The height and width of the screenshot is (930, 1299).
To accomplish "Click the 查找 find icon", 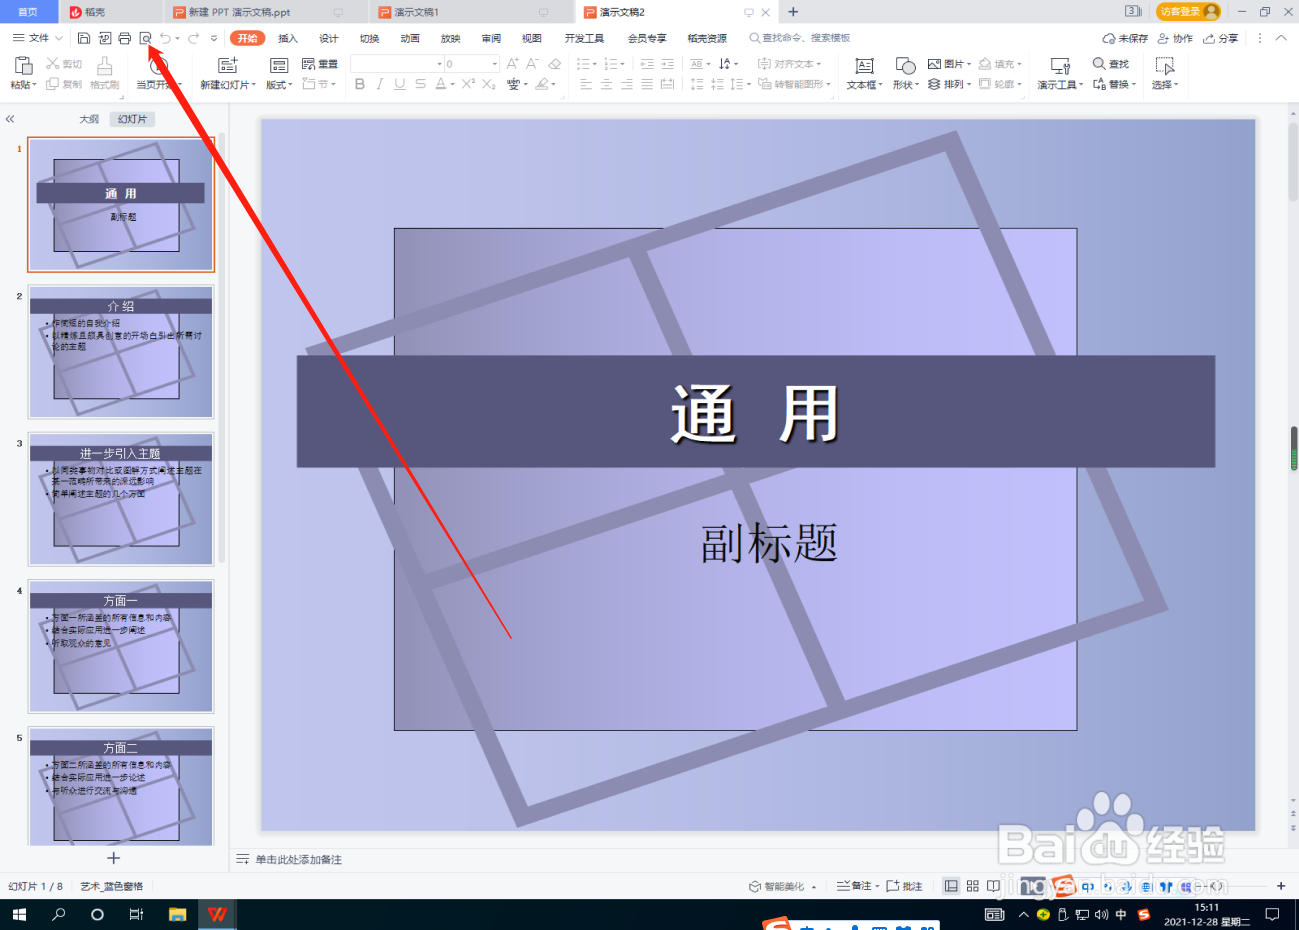I will pos(1113,63).
